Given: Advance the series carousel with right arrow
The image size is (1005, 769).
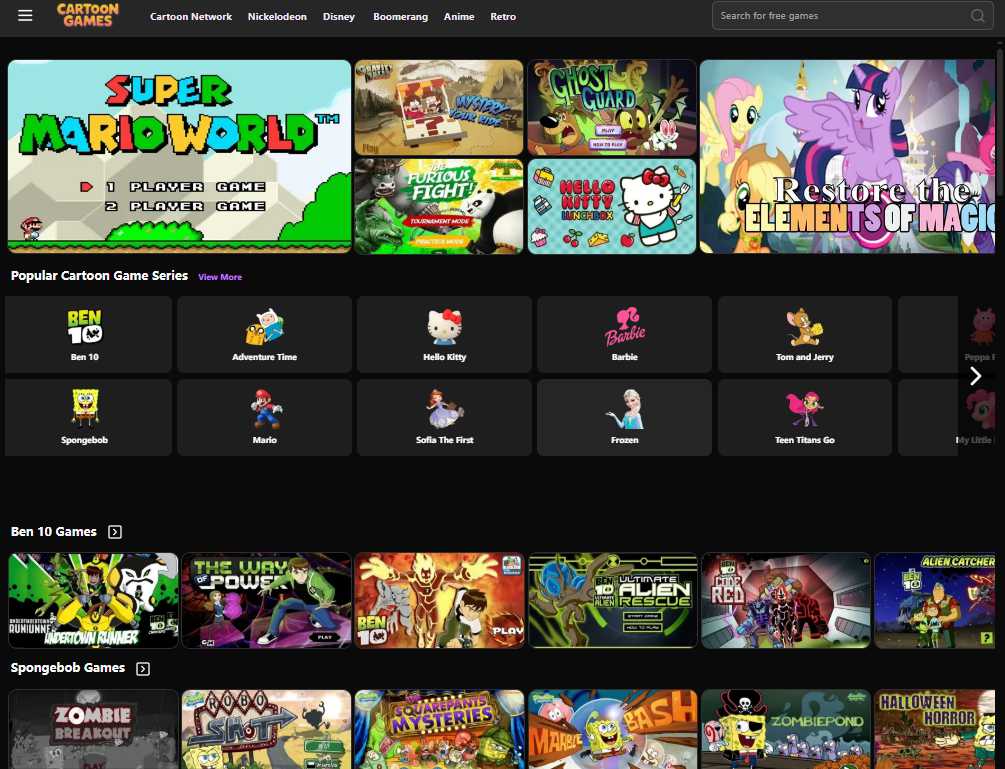Looking at the screenshot, I should pyautogui.click(x=975, y=376).
